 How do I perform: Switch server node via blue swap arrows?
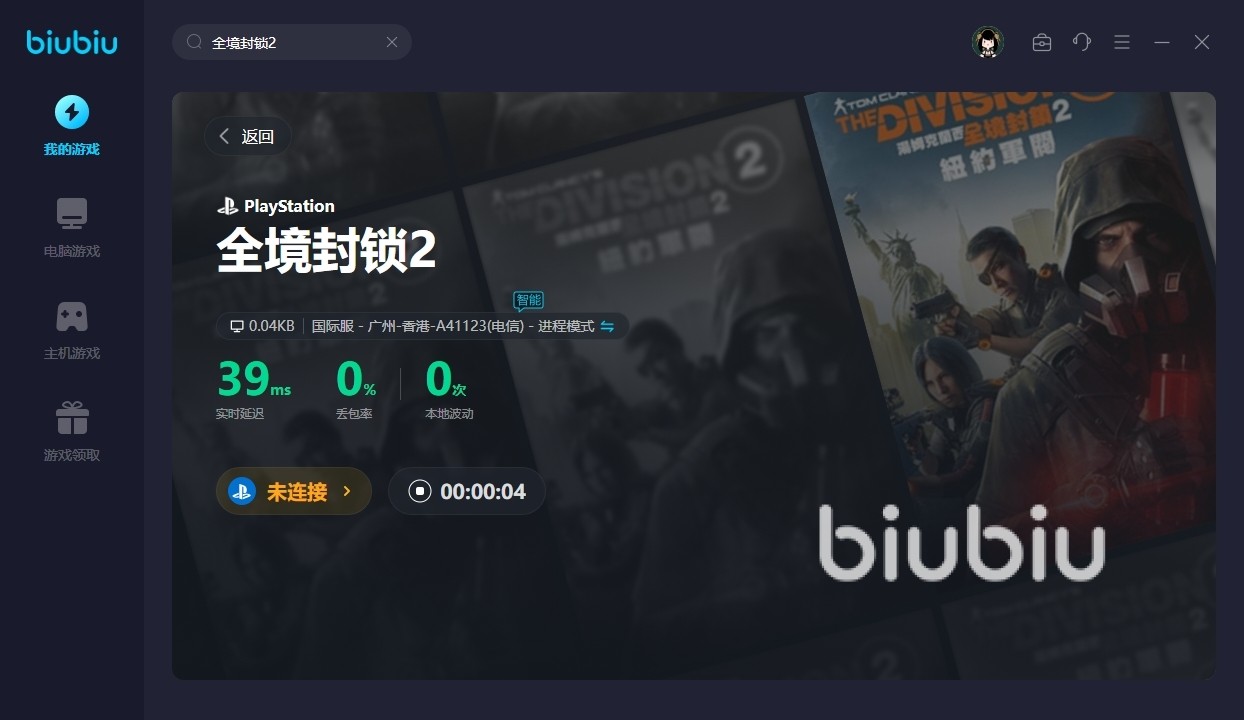tap(607, 326)
